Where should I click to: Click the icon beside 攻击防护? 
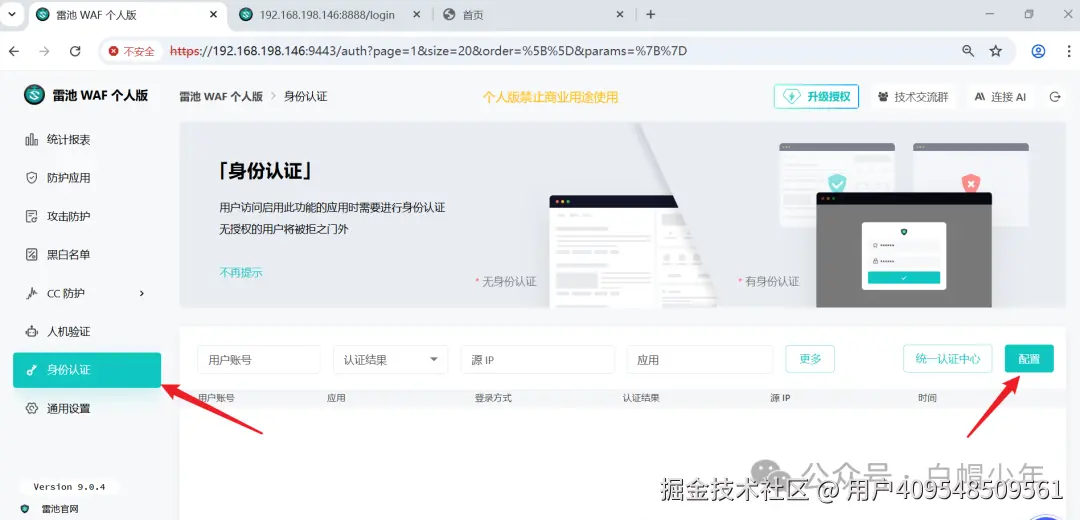pyautogui.click(x=32, y=216)
